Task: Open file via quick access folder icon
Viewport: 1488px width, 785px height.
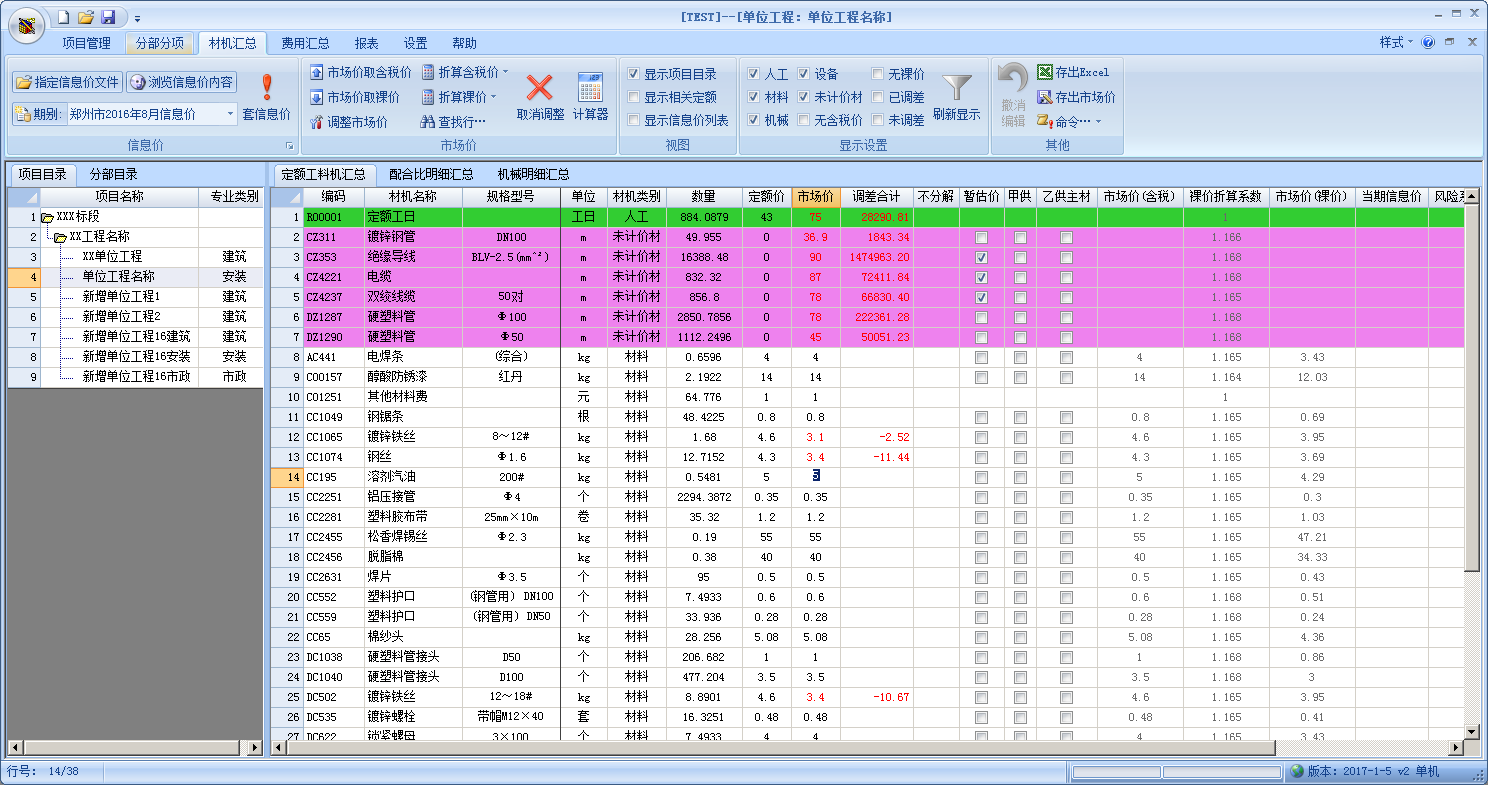Action: [x=86, y=17]
